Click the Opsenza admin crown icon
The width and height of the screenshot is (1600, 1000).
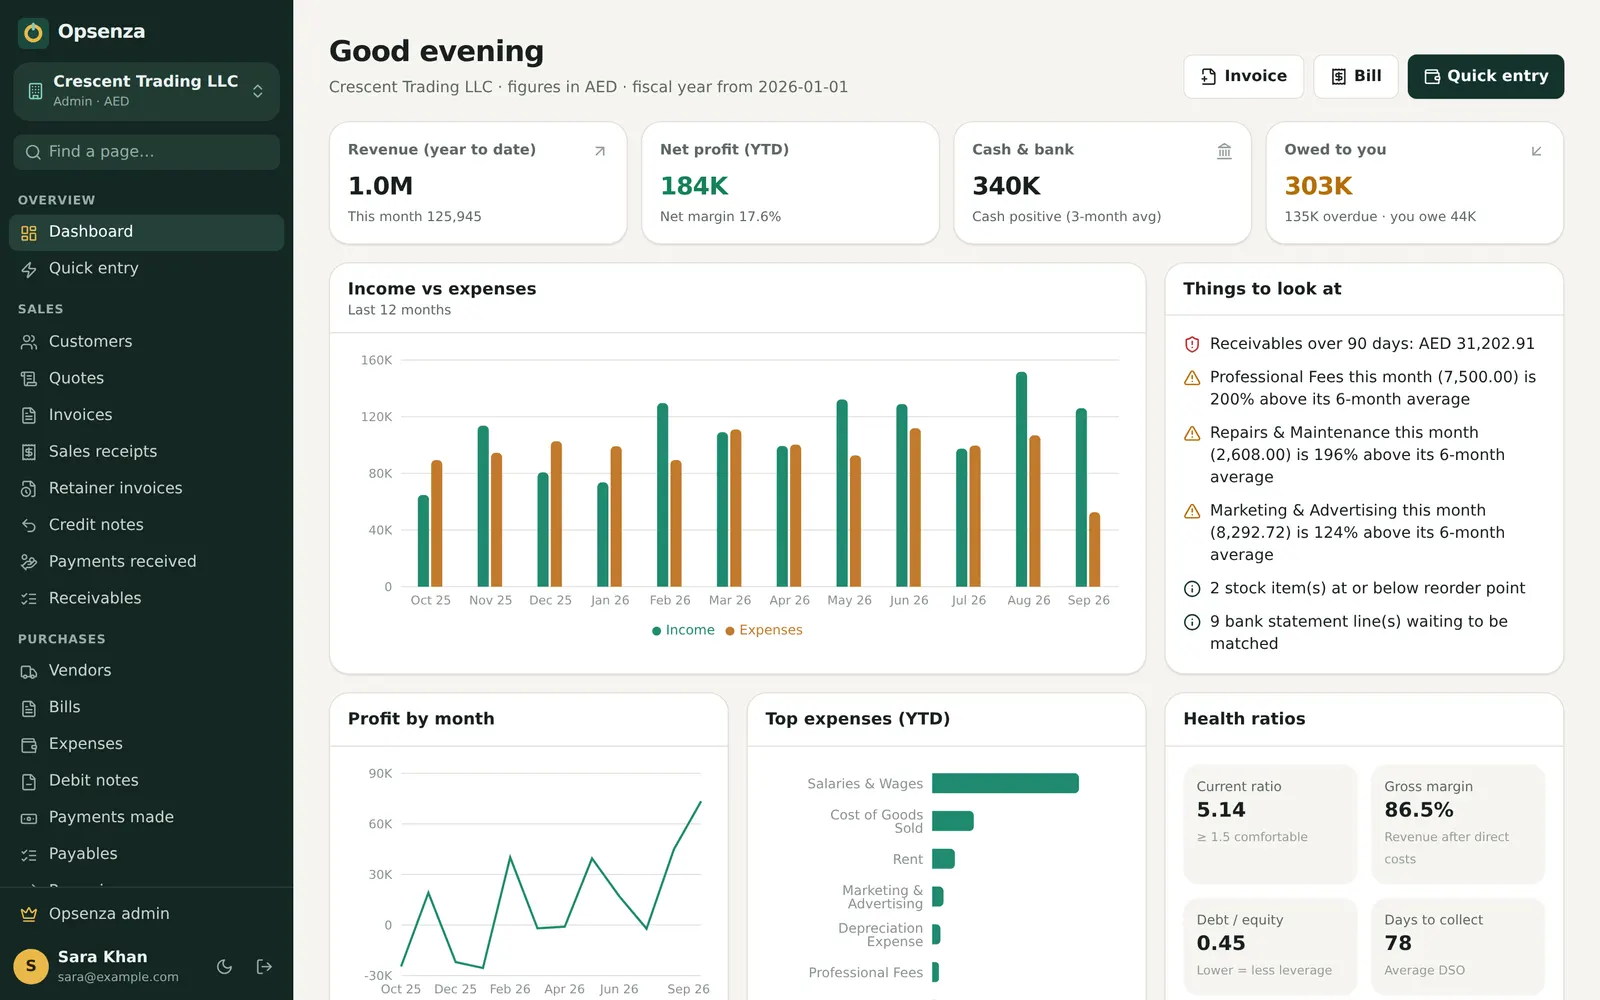coord(29,914)
